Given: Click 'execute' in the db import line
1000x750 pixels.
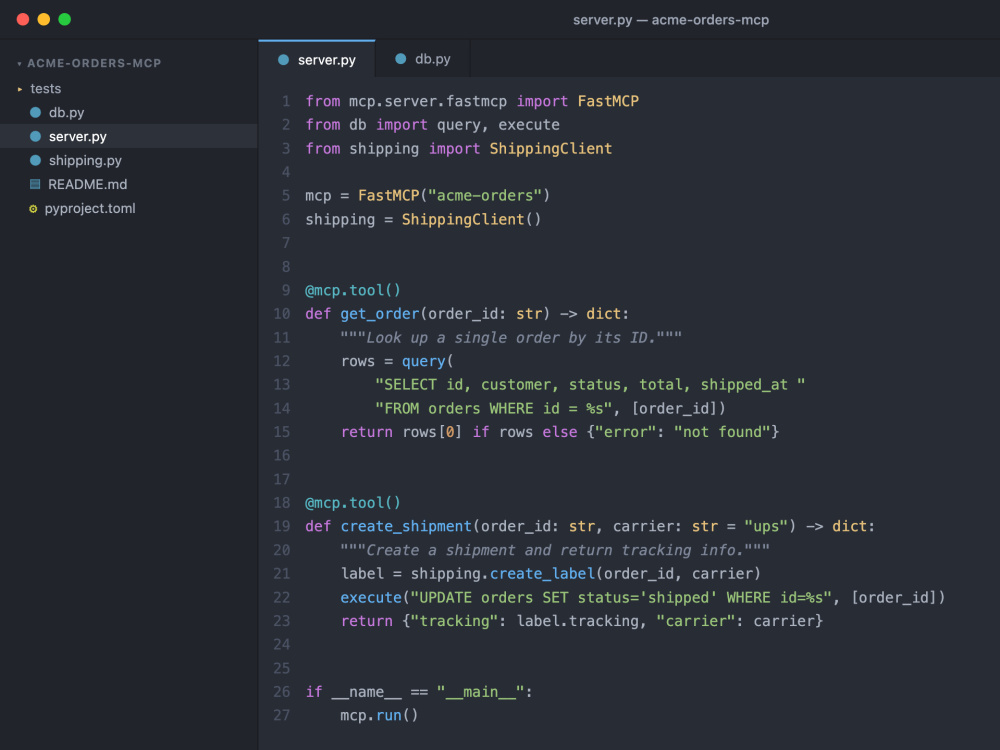Looking at the screenshot, I should coord(529,125).
